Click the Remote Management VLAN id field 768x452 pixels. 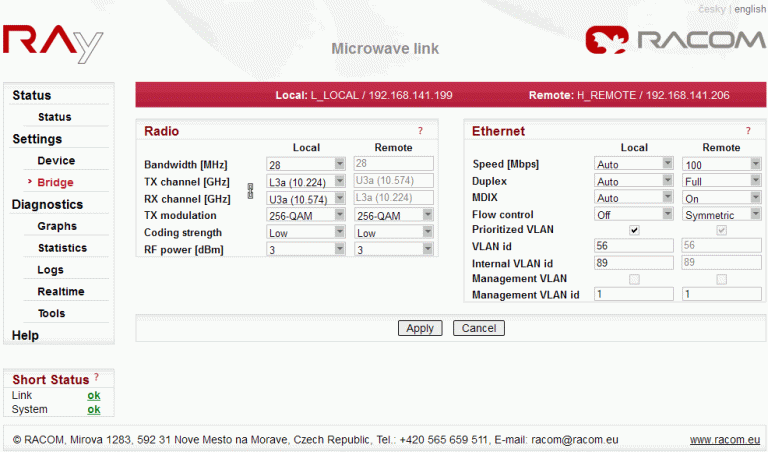tap(722, 294)
